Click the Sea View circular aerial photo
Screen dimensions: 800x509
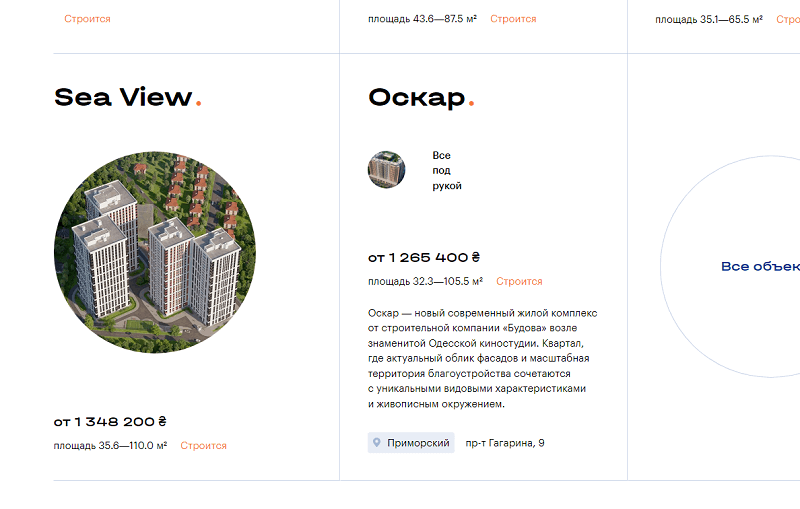(155, 252)
